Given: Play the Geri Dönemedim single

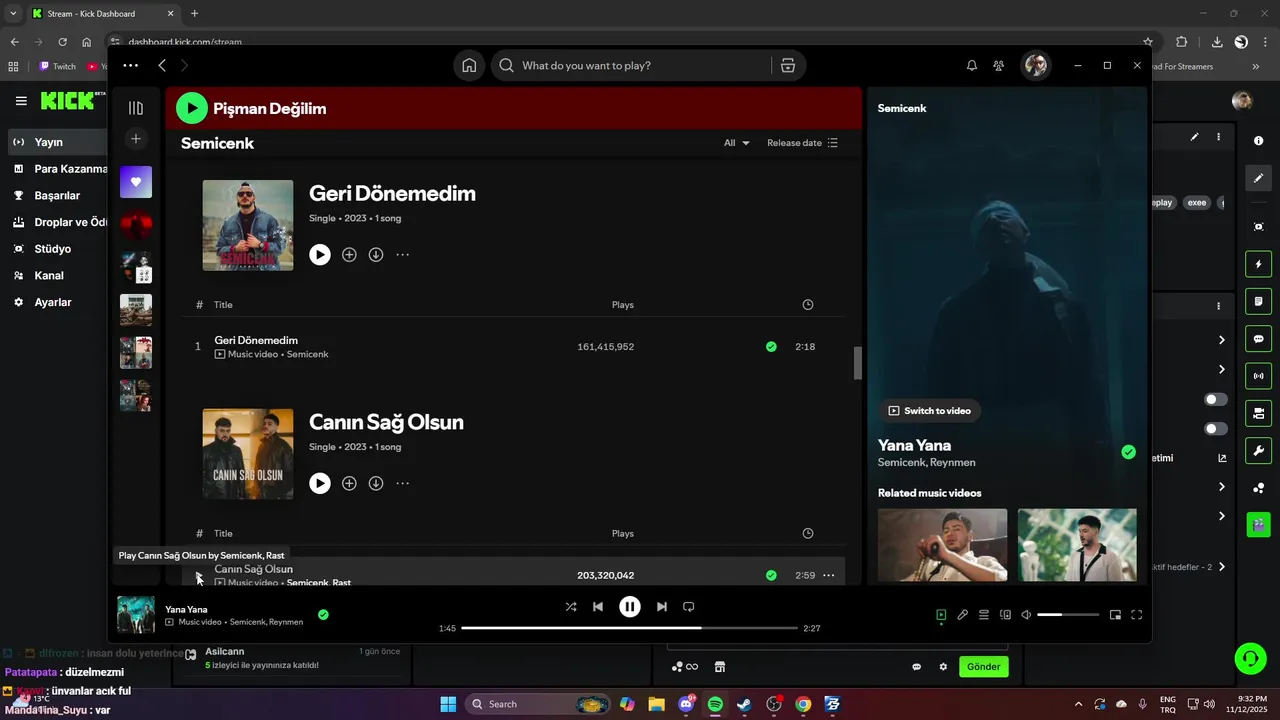Looking at the screenshot, I should coord(320,255).
